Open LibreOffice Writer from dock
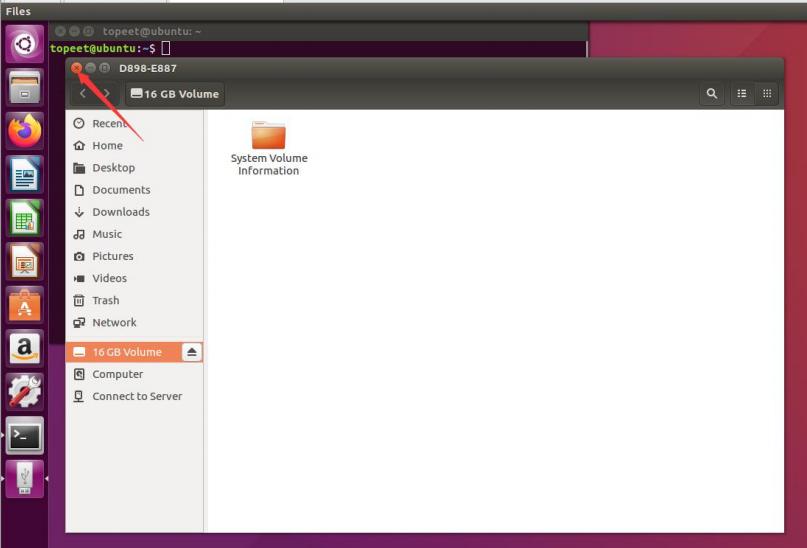Viewport: 807px width, 548px height. click(x=24, y=174)
